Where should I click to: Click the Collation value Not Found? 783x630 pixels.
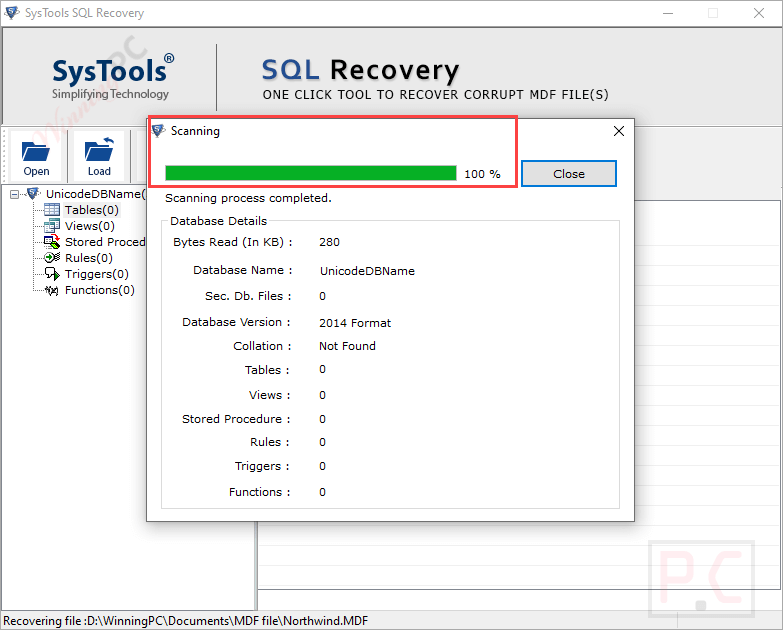pyautogui.click(x=347, y=346)
